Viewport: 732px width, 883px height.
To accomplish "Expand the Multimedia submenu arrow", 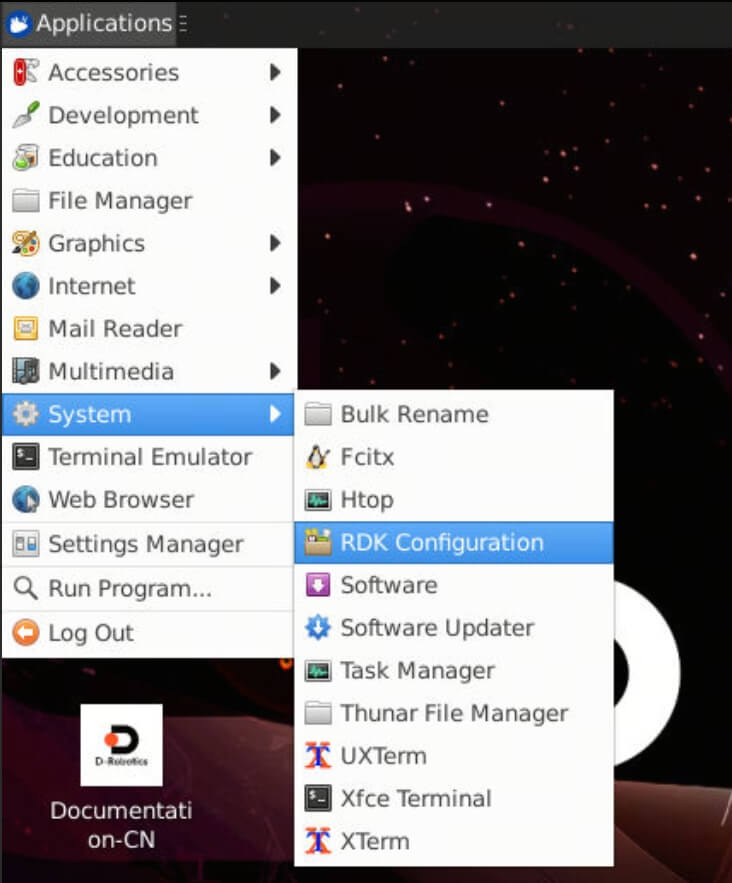I will pos(275,372).
